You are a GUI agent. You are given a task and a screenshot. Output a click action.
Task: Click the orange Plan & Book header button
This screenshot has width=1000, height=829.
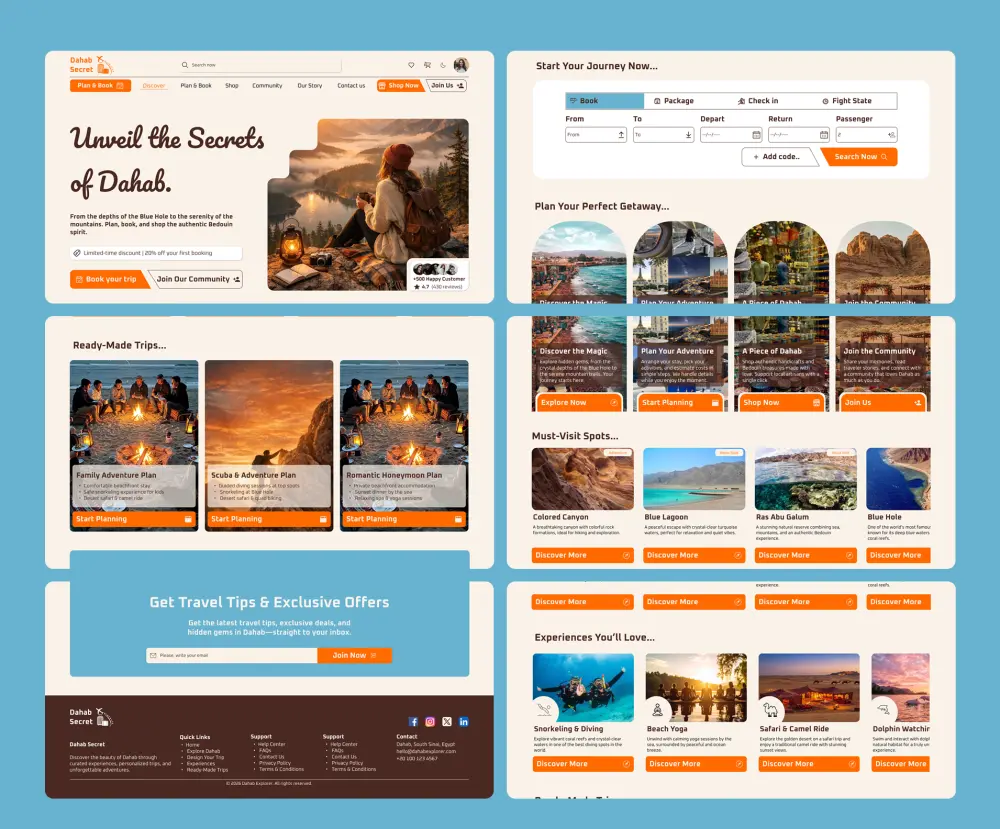pyautogui.click(x=100, y=85)
